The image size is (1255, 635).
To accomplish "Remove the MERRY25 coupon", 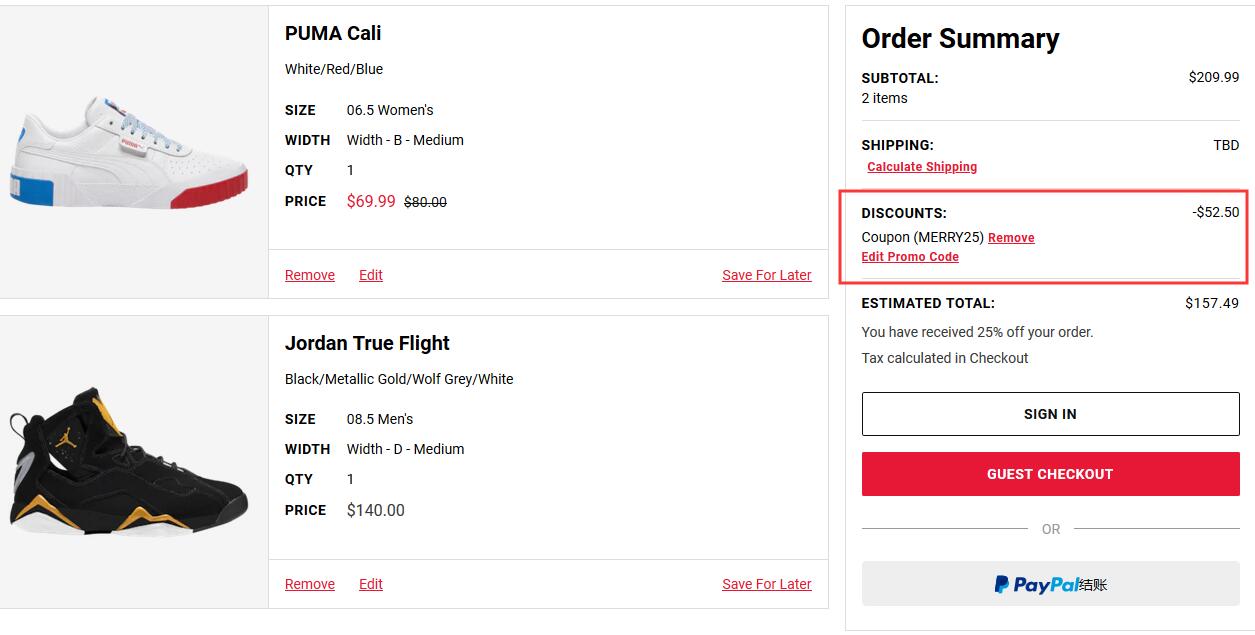I will click(1011, 238).
